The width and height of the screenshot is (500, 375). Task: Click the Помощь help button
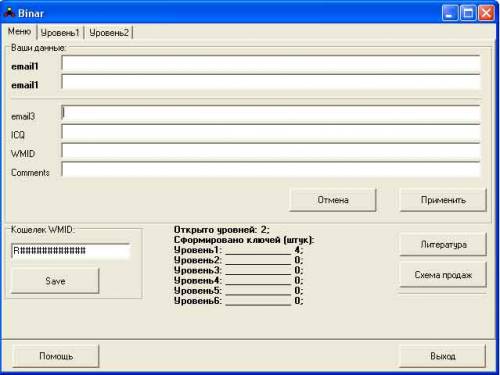(56, 356)
